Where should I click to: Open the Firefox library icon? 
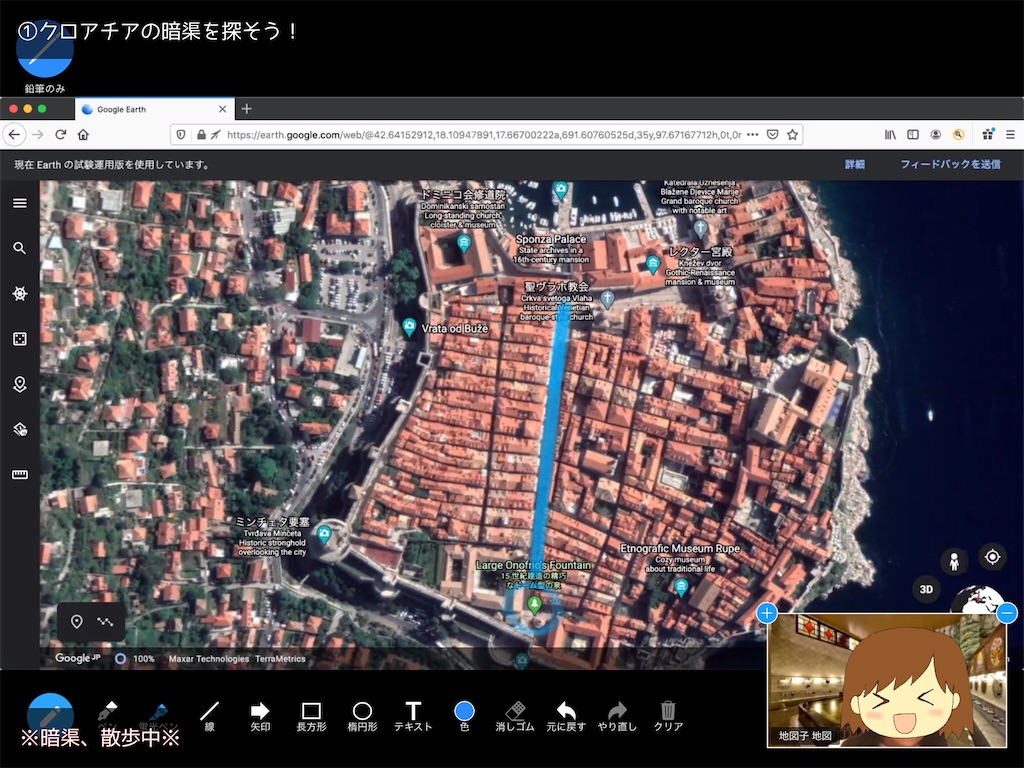(890, 135)
